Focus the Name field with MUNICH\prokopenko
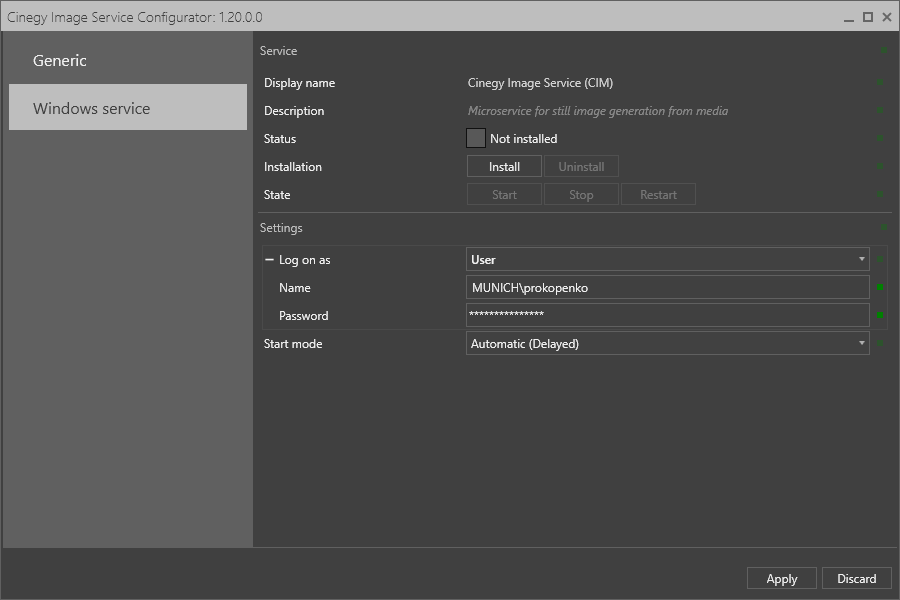 click(668, 287)
